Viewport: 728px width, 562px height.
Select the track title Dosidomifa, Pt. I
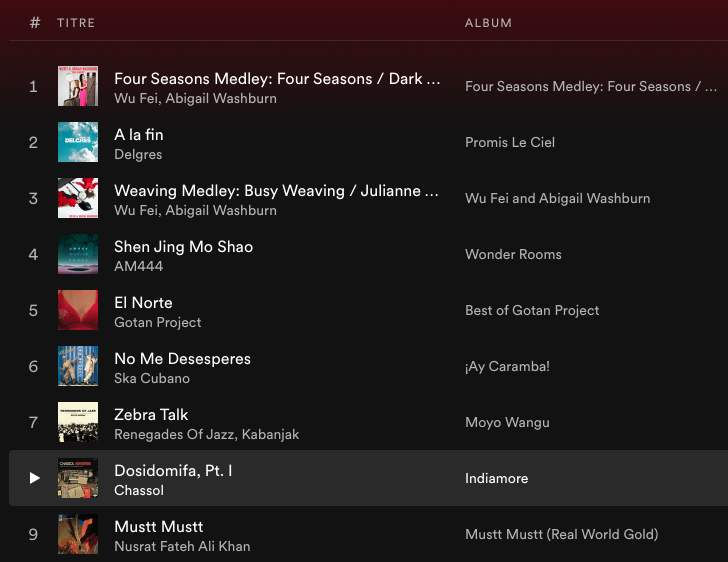click(x=173, y=471)
